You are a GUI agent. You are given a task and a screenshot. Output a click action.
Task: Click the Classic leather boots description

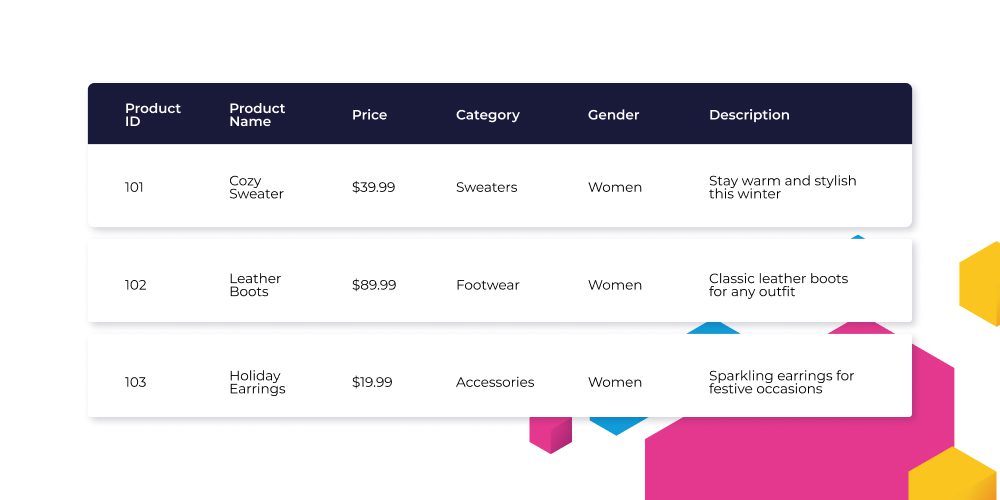coord(778,285)
